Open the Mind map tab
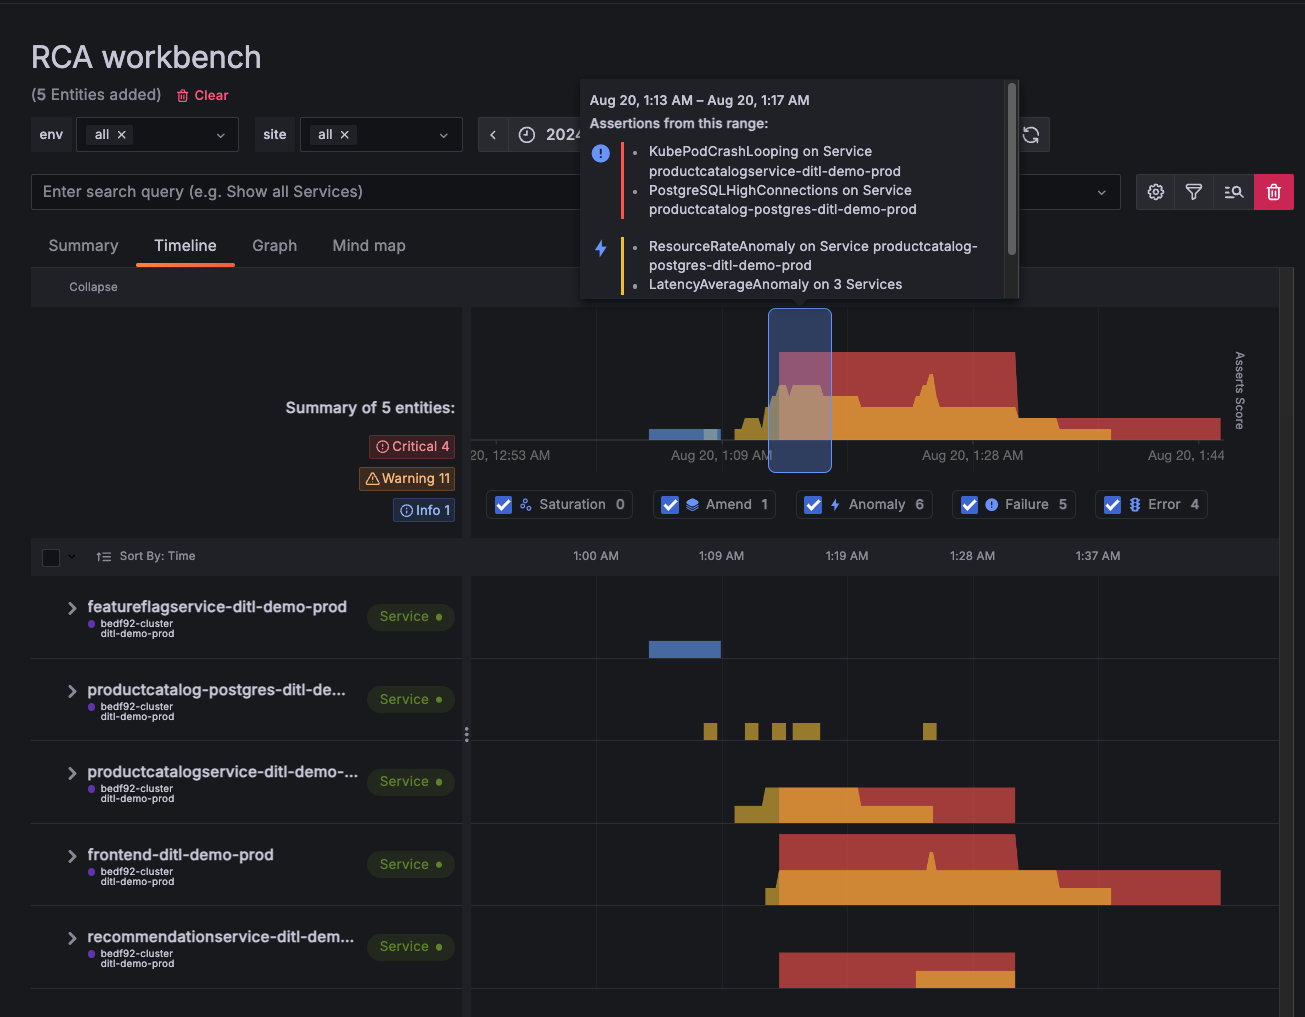Image resolution: width=1305 pixels, height=1017 pixels. [368, 245]
